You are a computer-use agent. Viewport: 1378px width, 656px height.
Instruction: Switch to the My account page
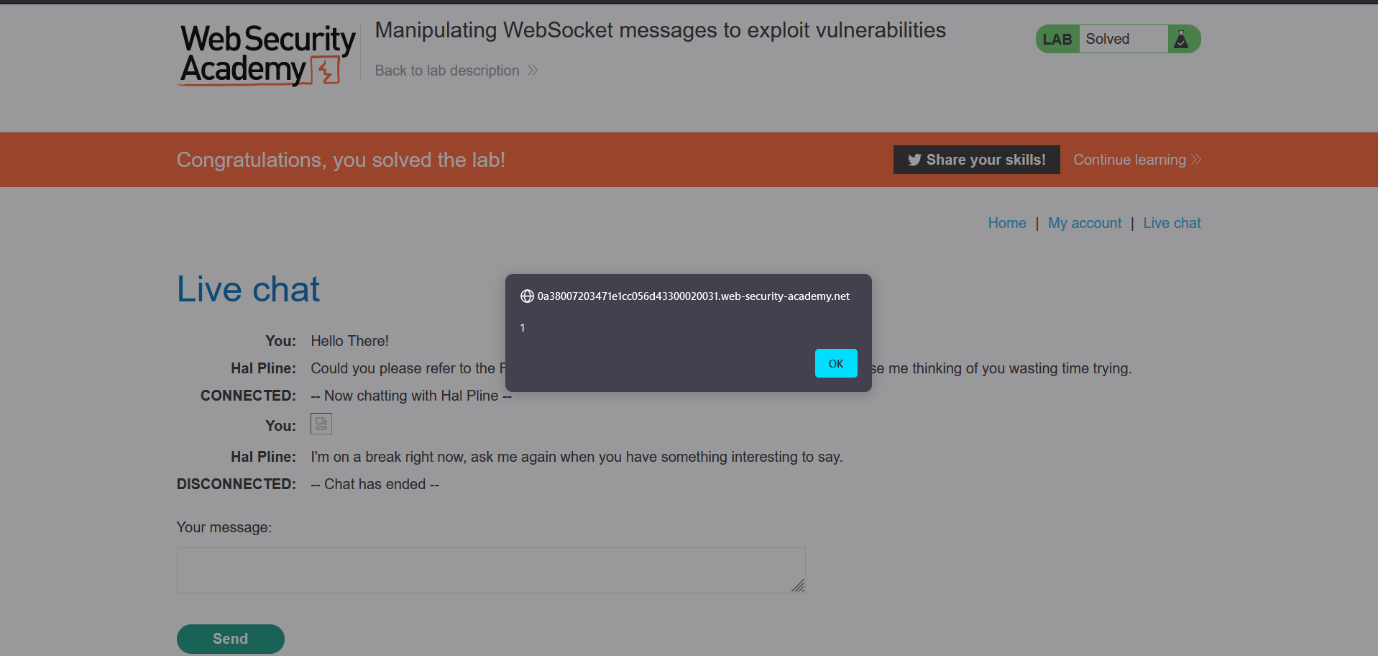coord(1085,222)
